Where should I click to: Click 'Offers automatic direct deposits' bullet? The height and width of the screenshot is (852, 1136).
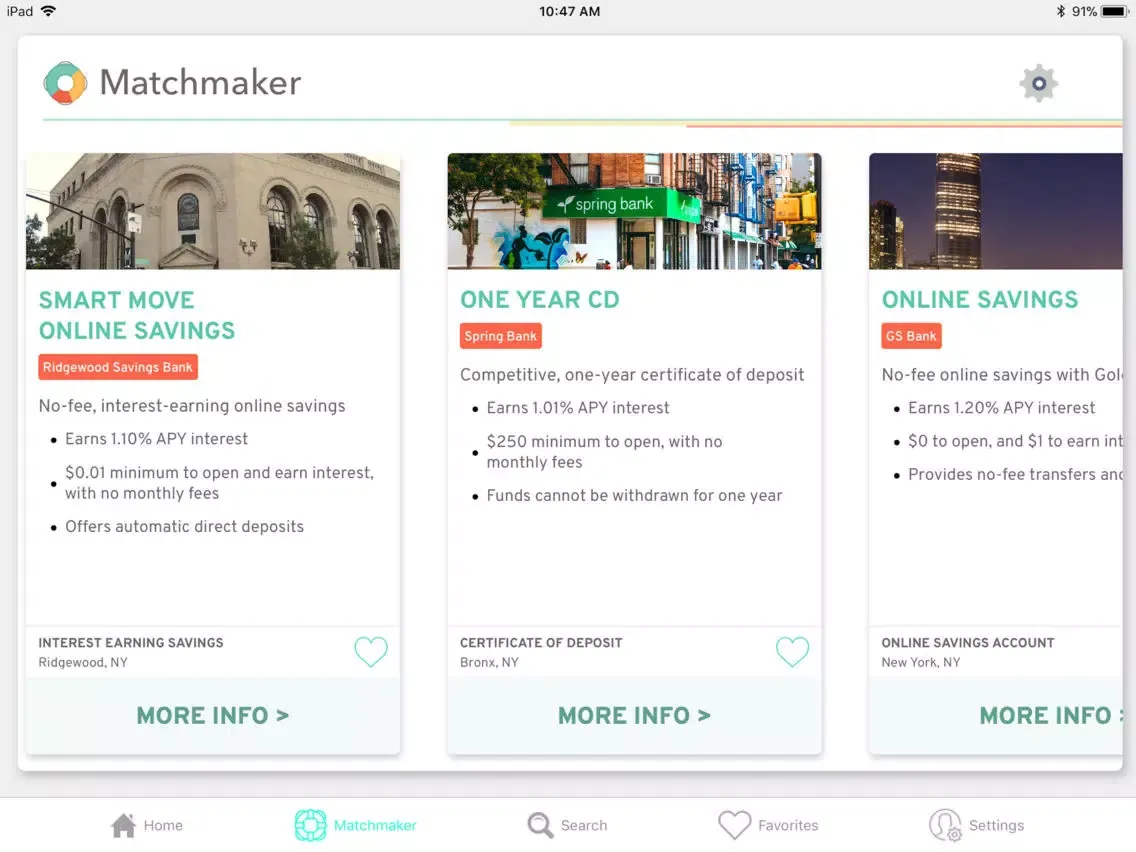coord(185,527)
